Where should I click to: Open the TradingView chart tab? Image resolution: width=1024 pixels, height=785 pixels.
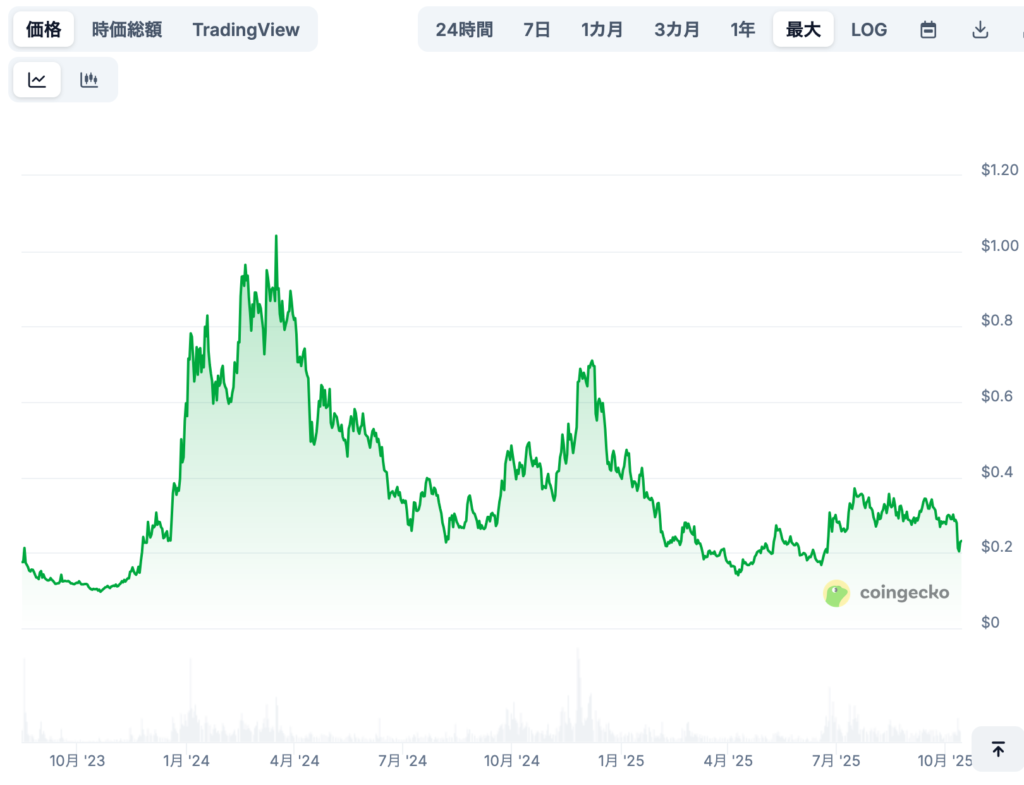[246, 30]
